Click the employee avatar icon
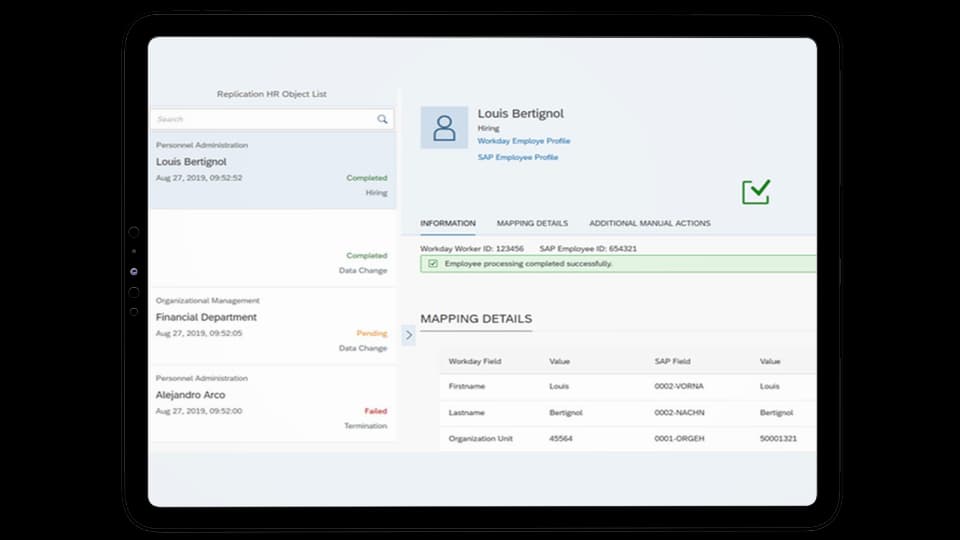The width and height of the screenshot is (960, 540). tap(444, 128)
